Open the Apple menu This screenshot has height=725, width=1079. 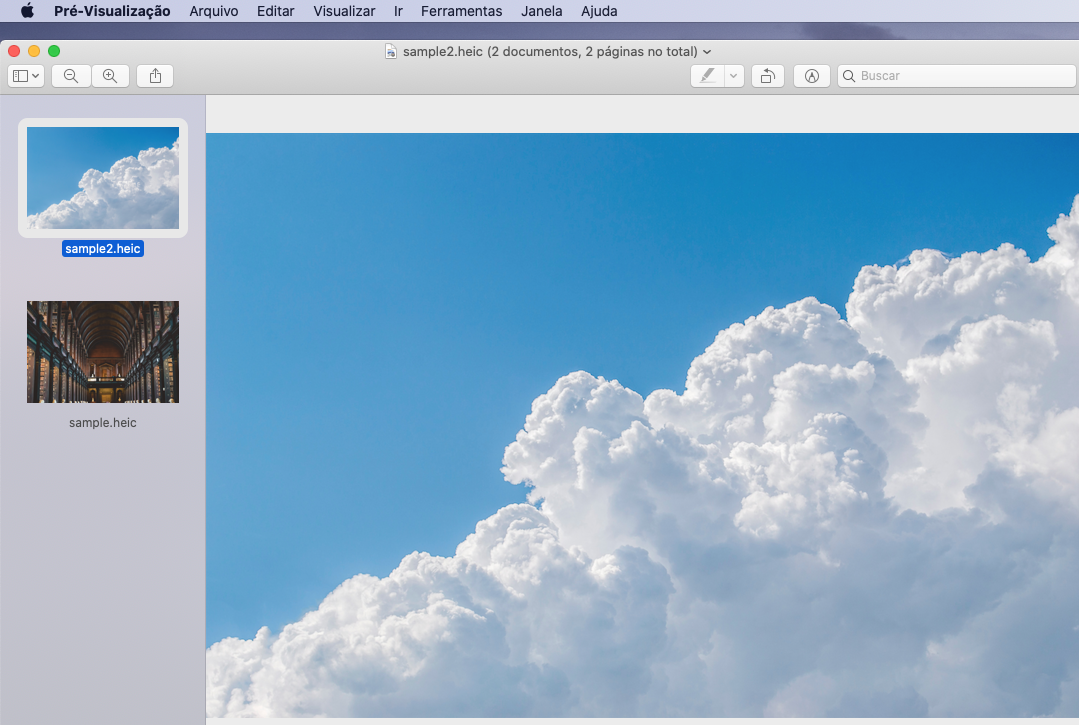click(x=27, y=11)
